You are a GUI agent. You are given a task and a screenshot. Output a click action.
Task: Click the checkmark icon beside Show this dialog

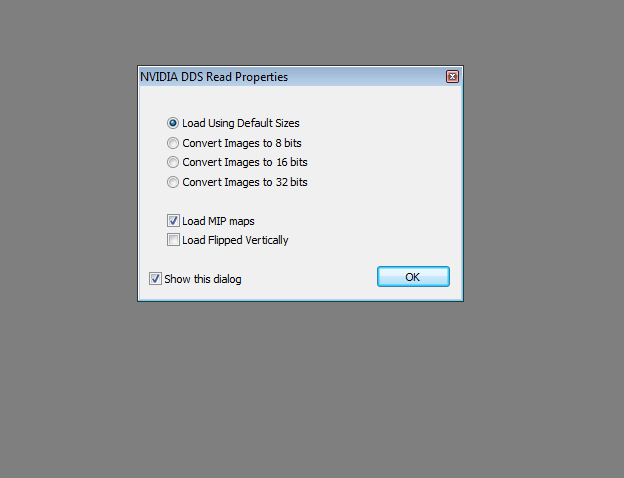[x=155, y=279]
